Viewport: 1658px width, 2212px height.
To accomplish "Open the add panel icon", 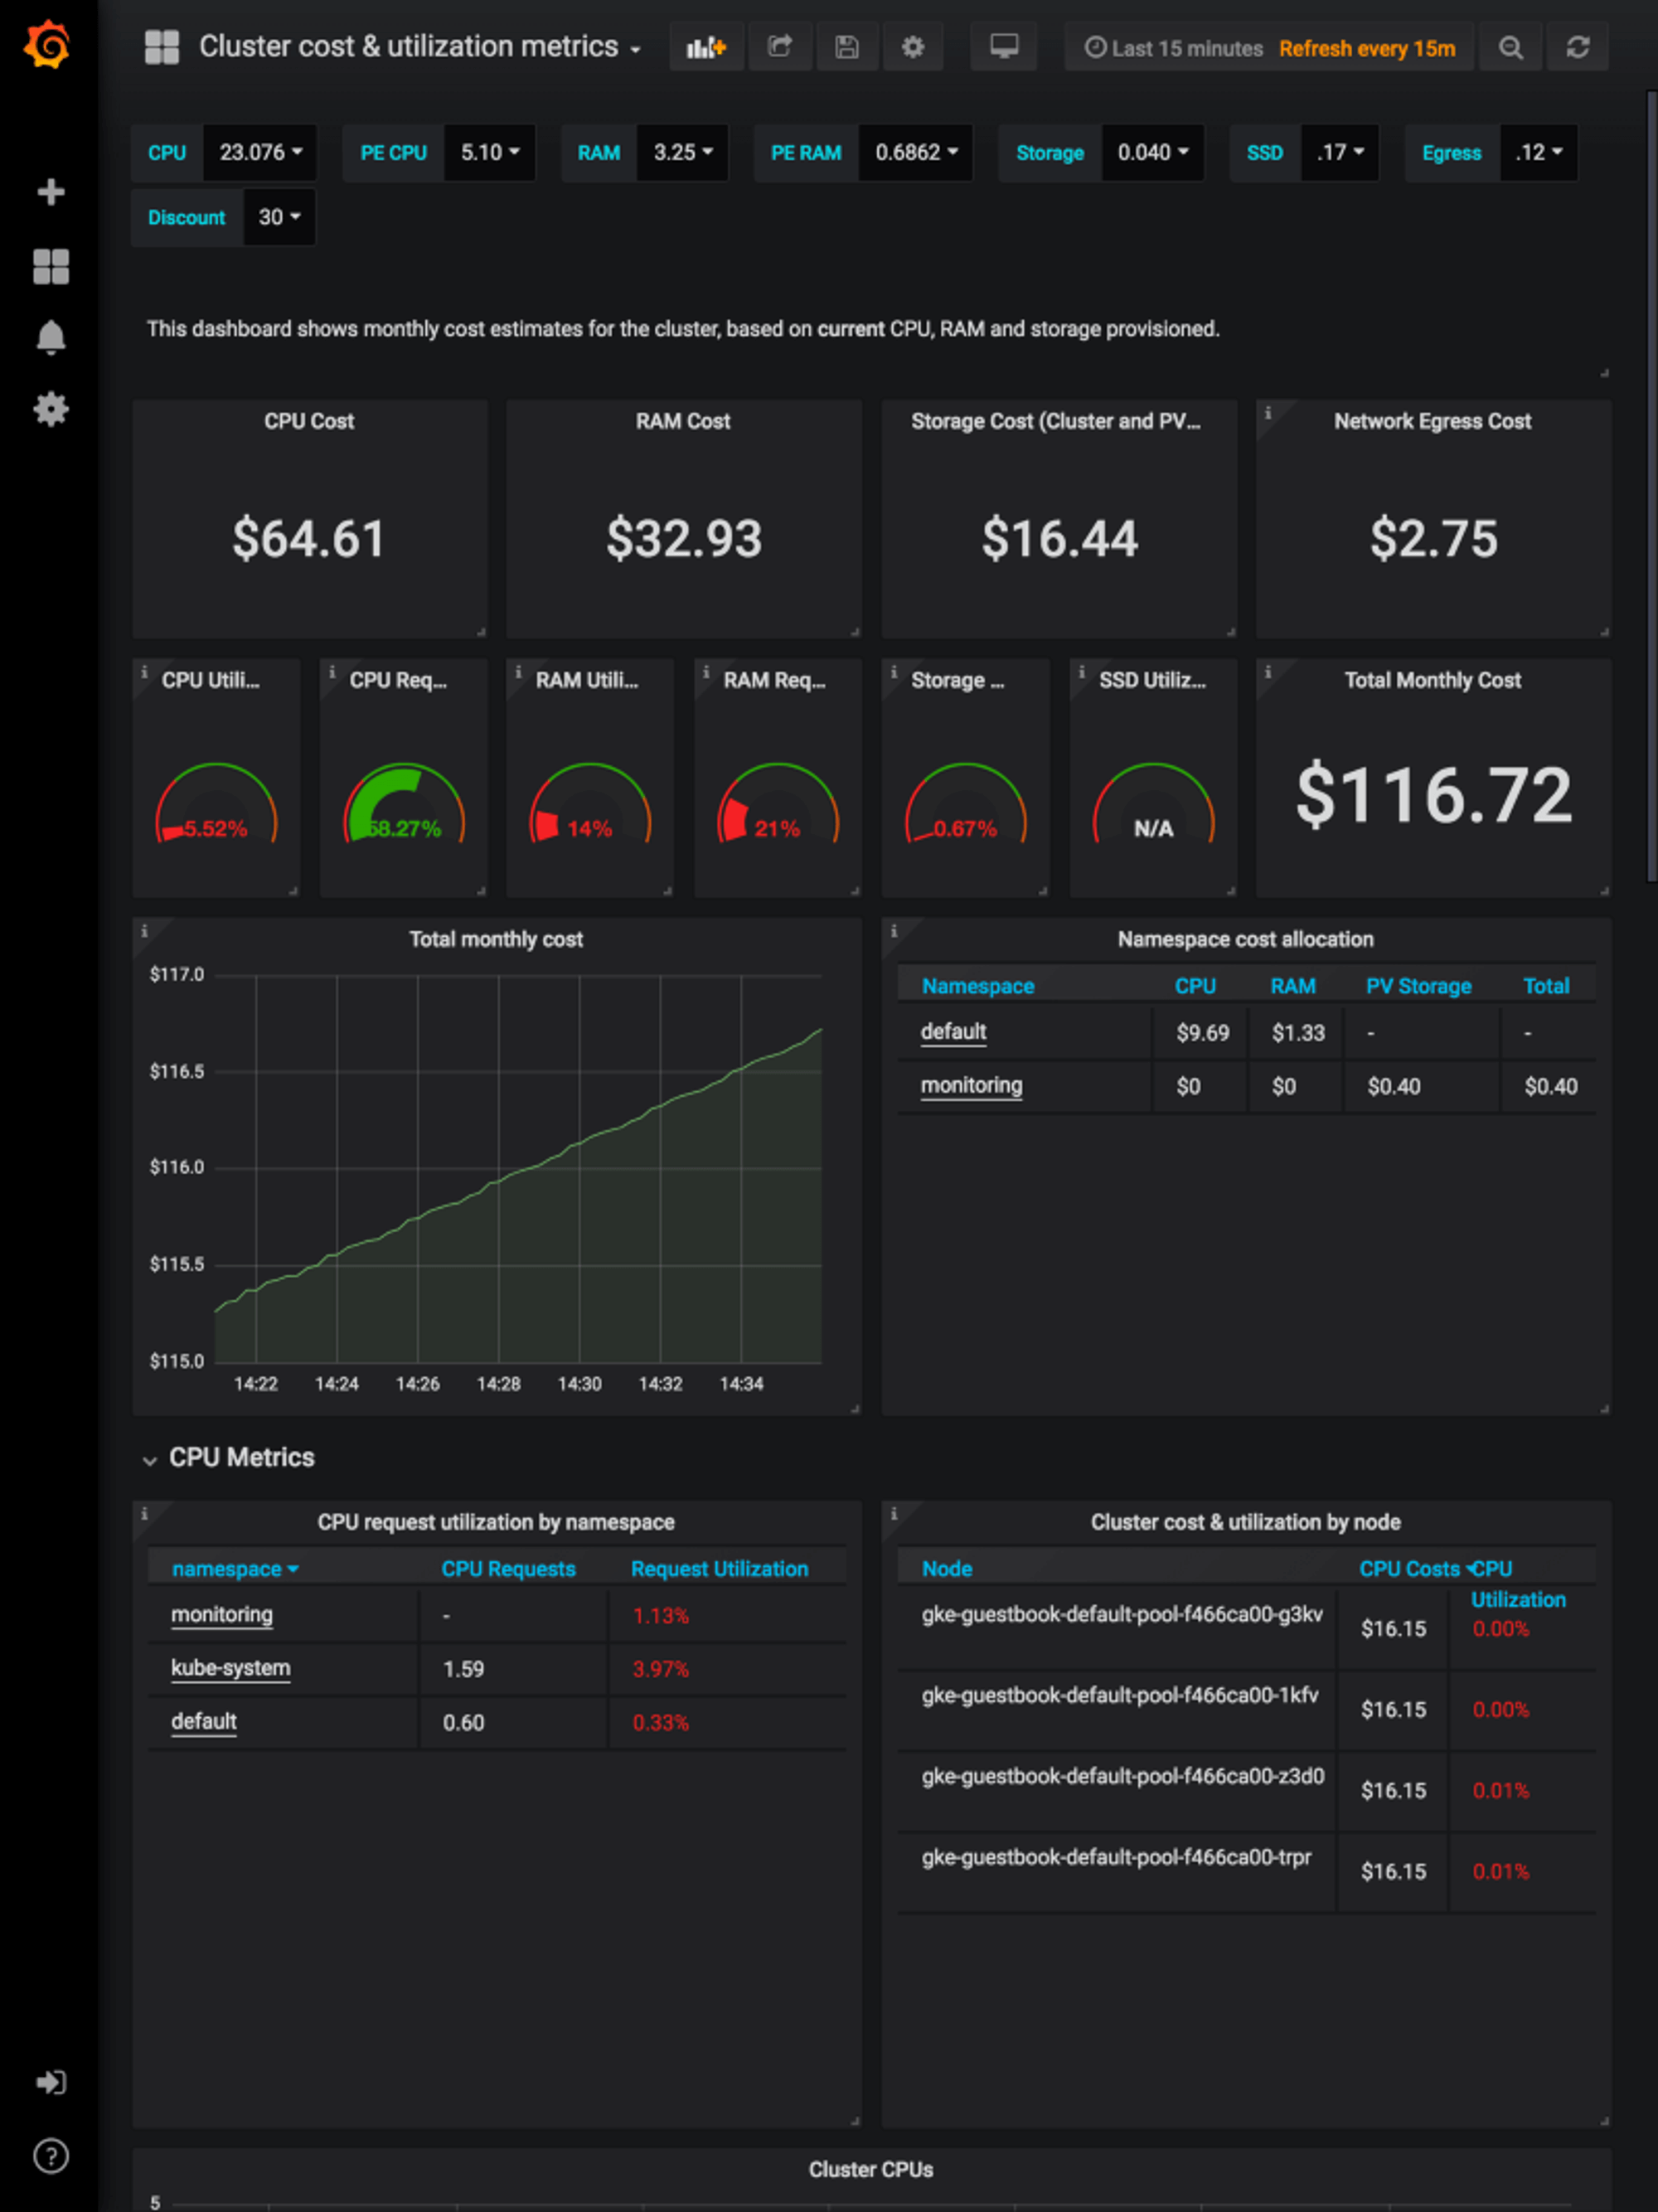I will 706,46.
